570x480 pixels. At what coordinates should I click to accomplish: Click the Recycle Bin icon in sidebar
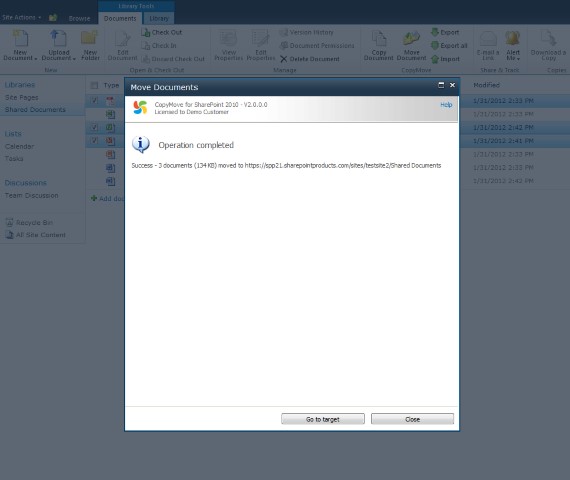(x=10, y=223)
